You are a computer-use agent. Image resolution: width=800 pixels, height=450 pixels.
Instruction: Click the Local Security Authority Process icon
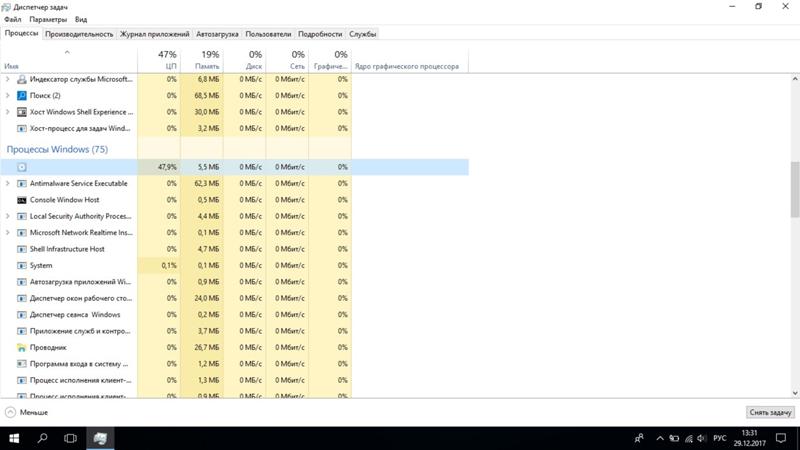point(21,216)
